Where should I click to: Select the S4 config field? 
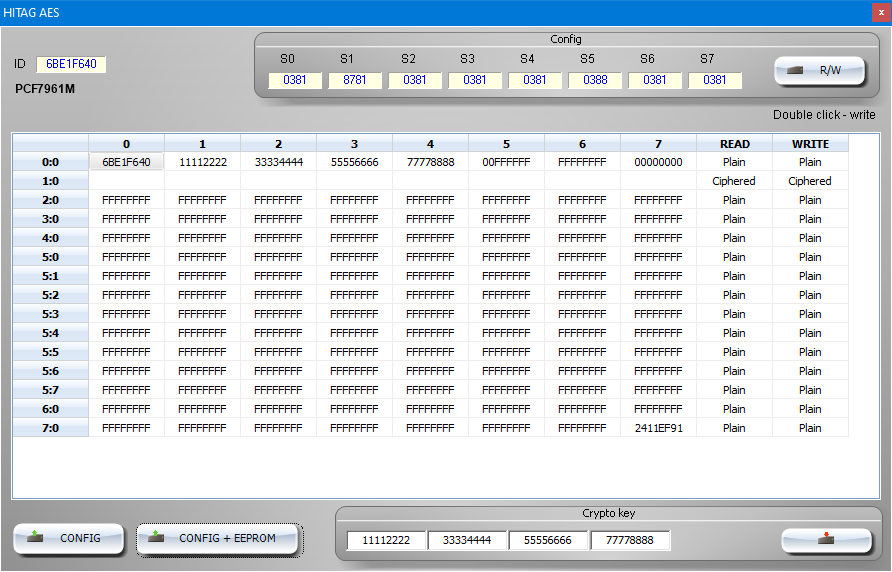coord(535,80)
